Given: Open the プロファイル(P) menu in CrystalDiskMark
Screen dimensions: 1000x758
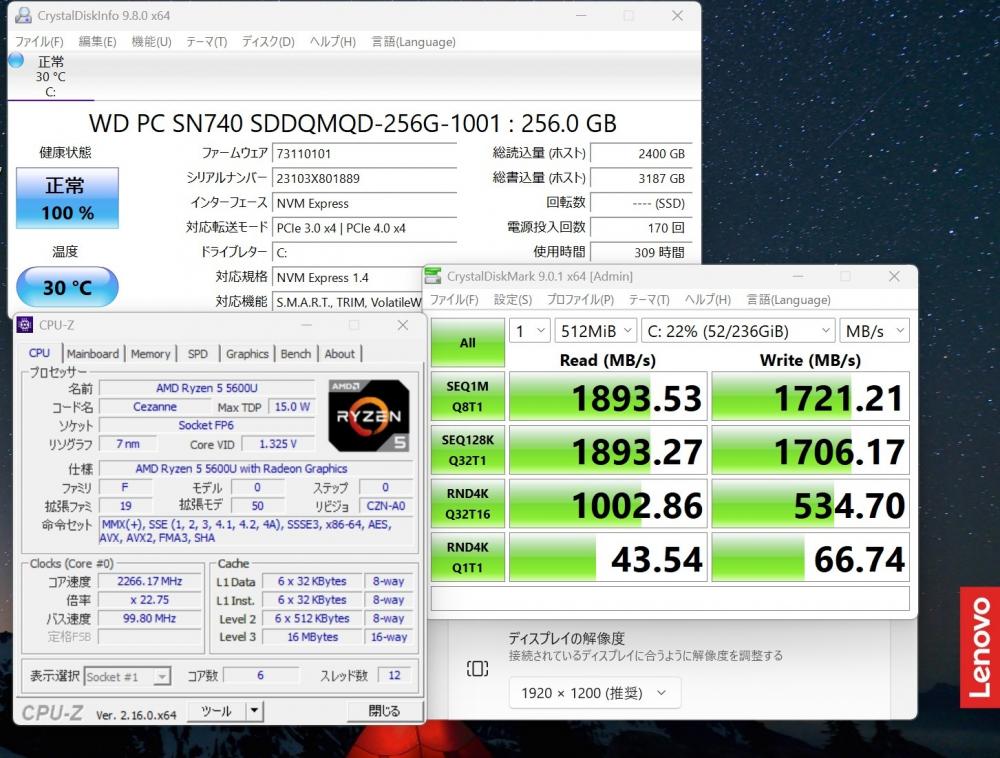Looking at the screenshot, I should pos(580,300).
